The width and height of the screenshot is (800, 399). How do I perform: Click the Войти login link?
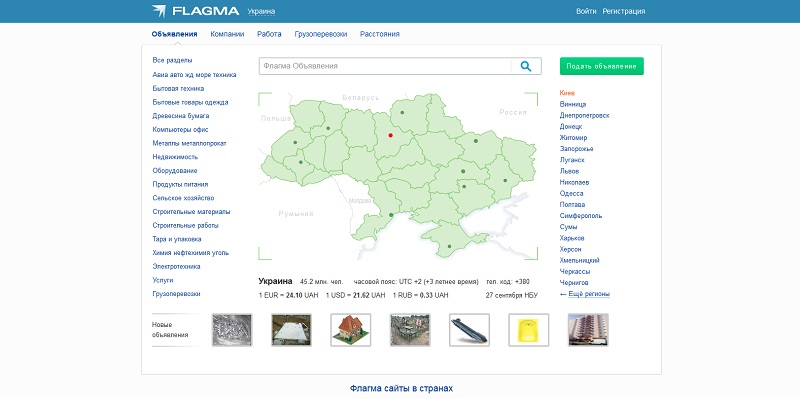(x=586, y=11)
